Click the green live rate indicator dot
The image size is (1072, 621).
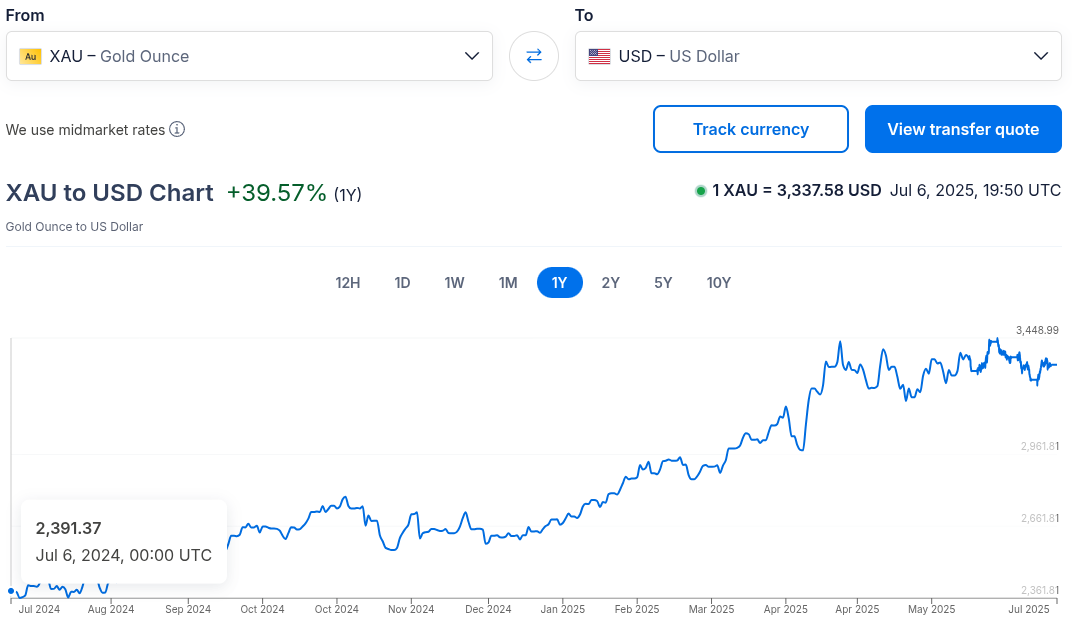click(700, 190)
